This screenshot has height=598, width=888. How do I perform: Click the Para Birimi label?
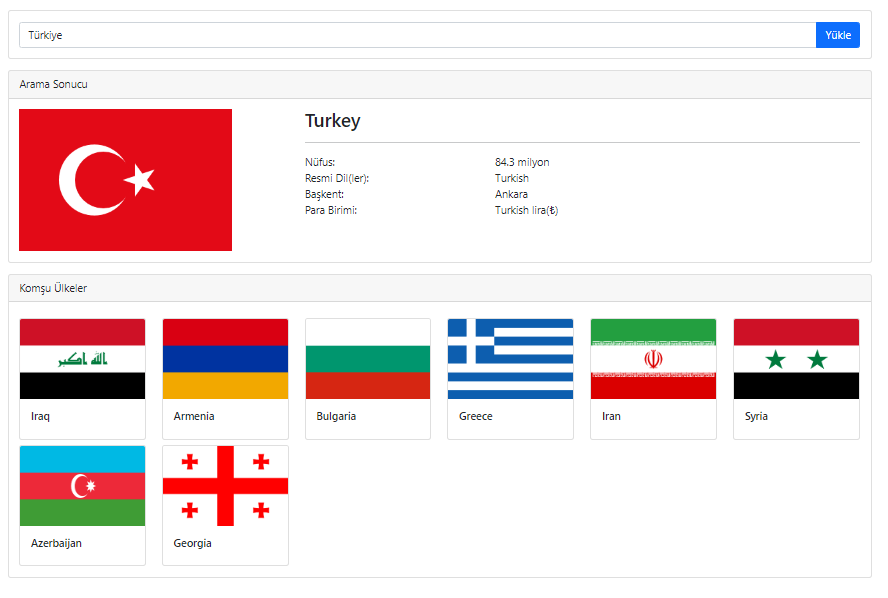click(331, 210)
